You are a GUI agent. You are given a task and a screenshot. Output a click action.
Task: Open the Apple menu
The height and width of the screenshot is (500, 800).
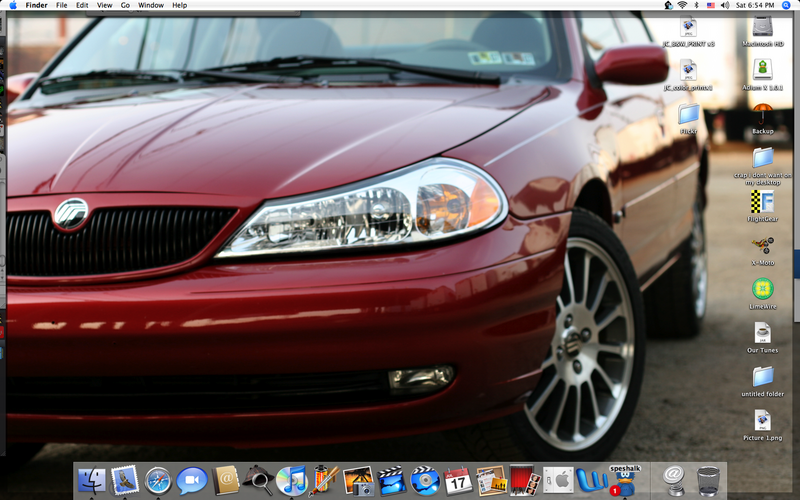point(13,5)
